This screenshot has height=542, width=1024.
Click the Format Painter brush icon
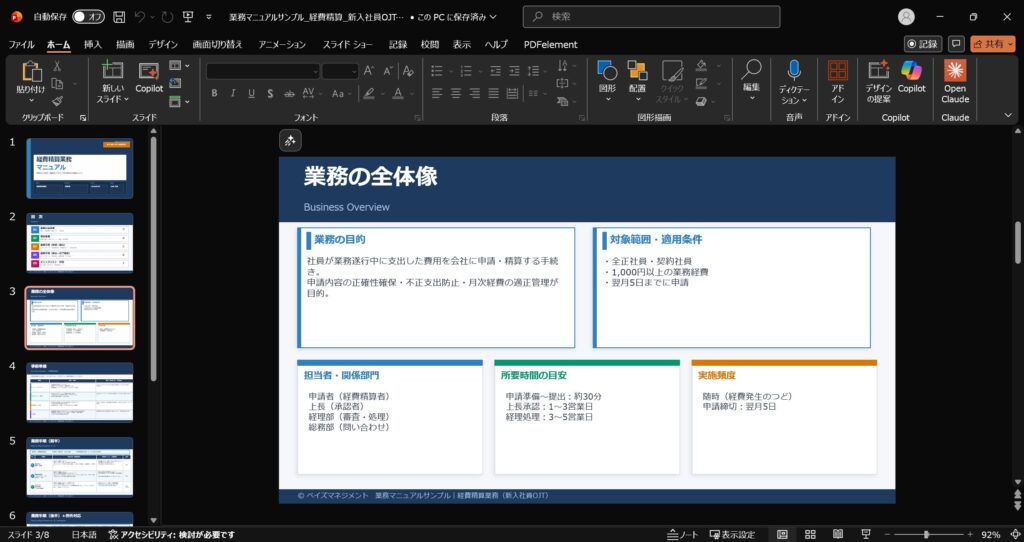pyautogui.click(x=57, y=101)
